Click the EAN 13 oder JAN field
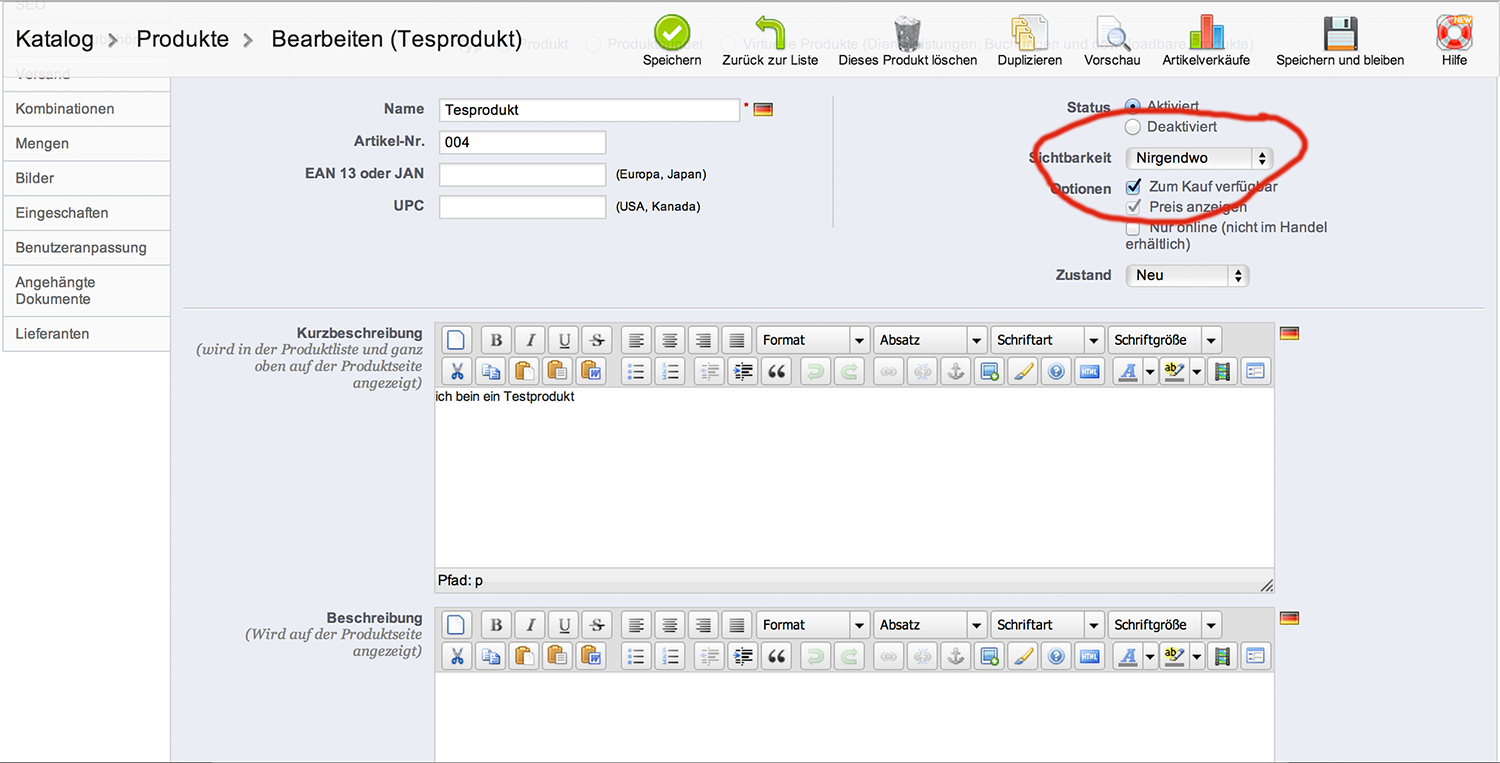1500x763 pixels. pyautogui.click(x=522, y=174)
